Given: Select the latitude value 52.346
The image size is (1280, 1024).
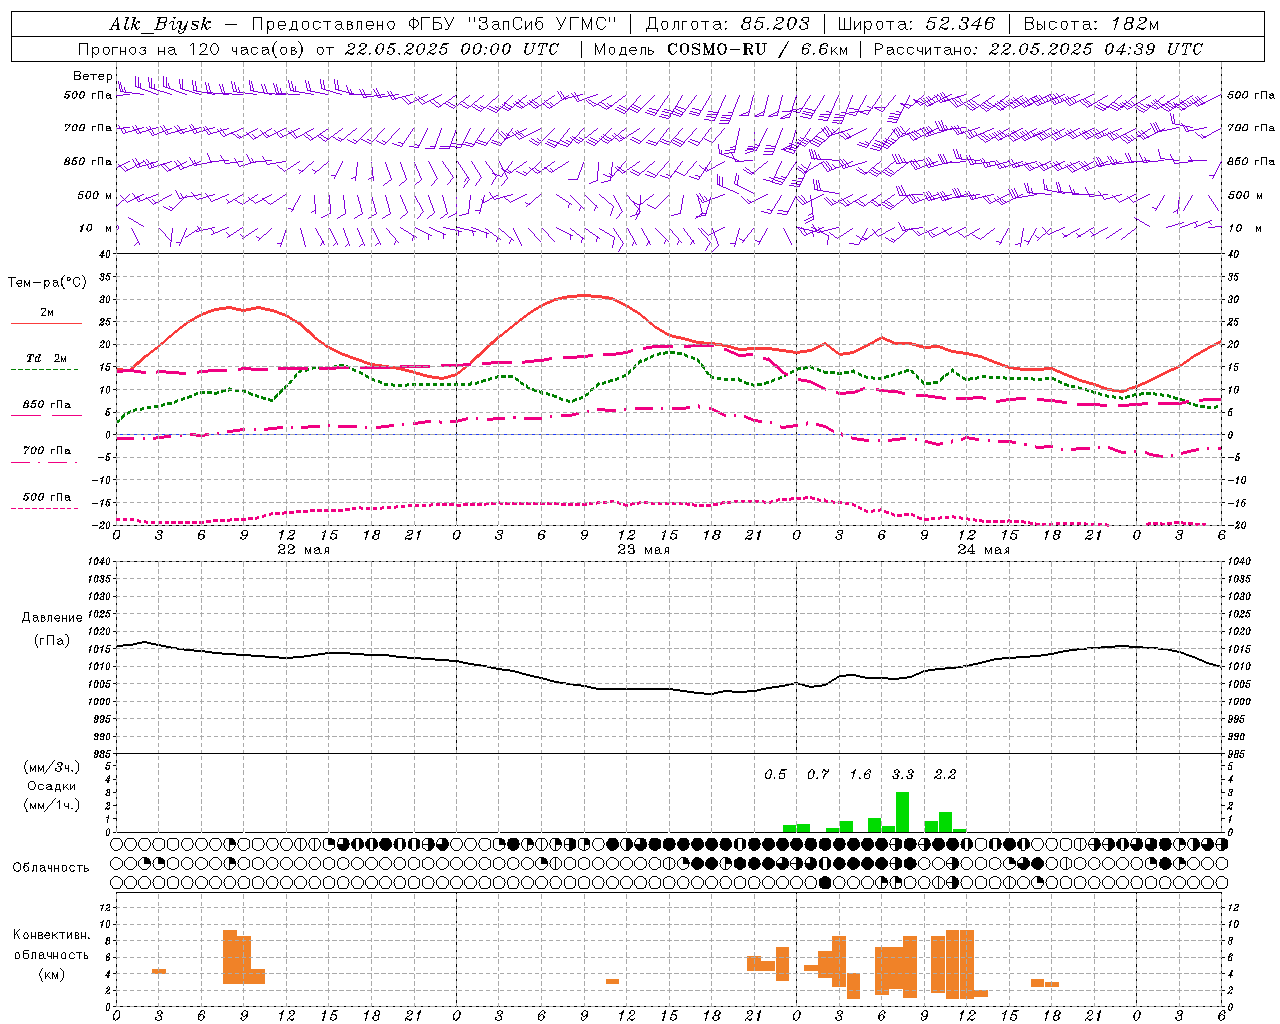Looking at the screenshot, I should click(960, 24).
